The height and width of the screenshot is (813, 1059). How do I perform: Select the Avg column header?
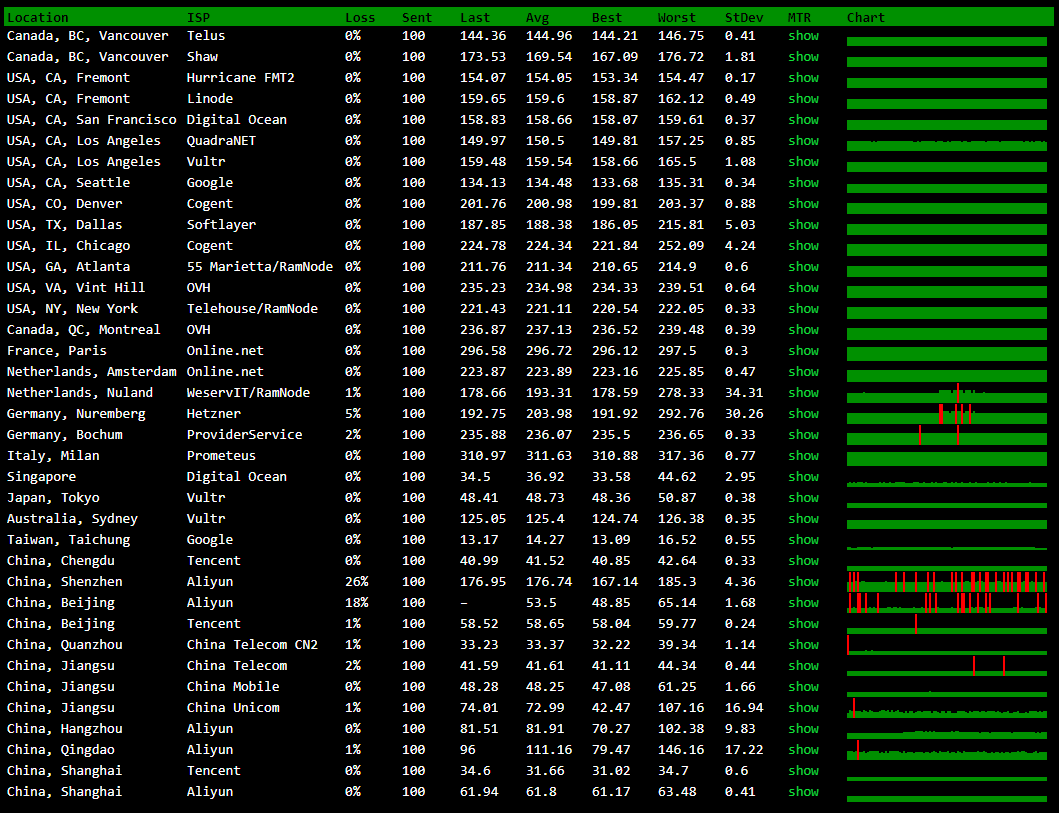click(x=537, y=17)
